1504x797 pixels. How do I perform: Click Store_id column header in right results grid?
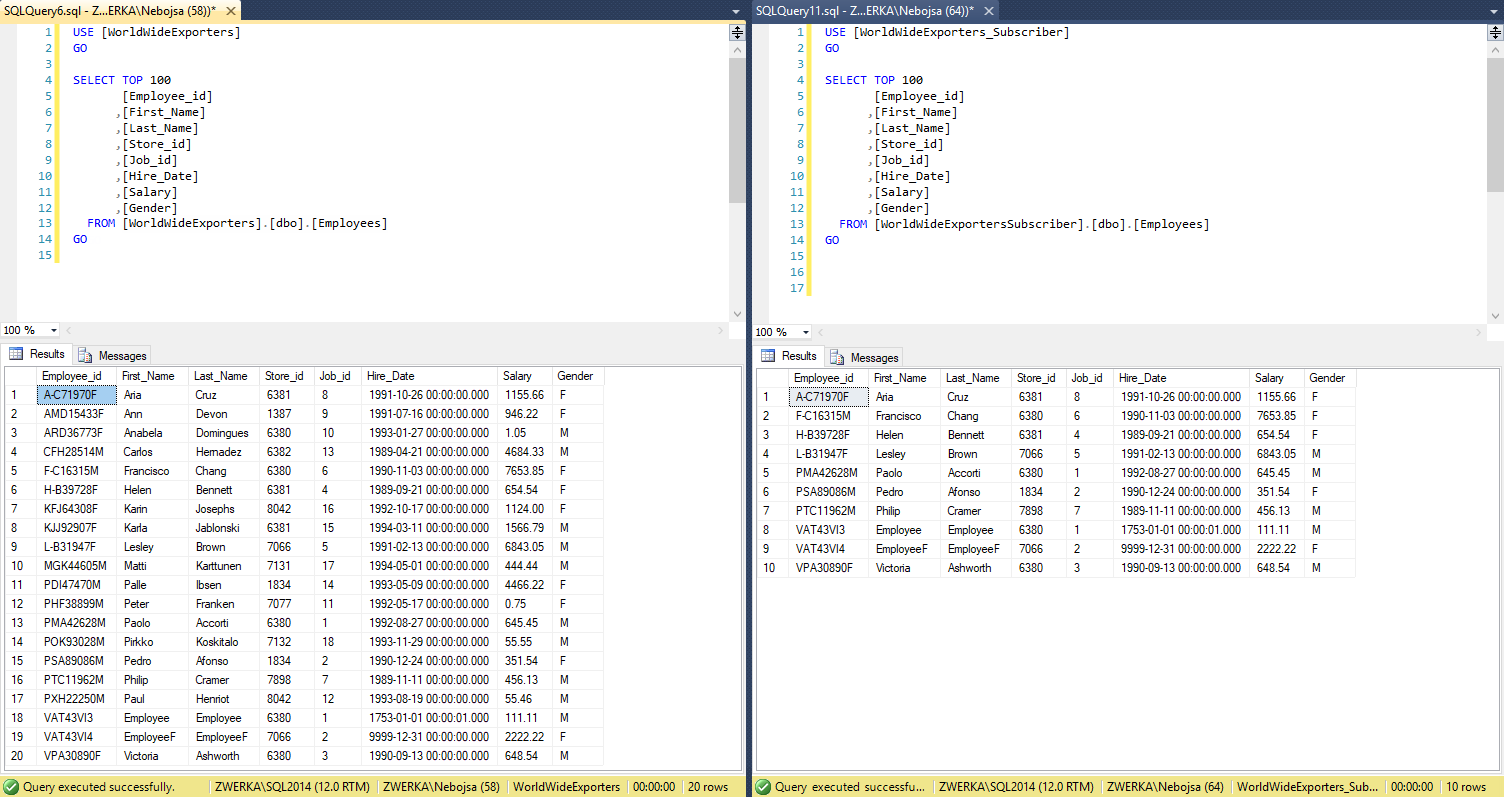tap(1040, 378)
